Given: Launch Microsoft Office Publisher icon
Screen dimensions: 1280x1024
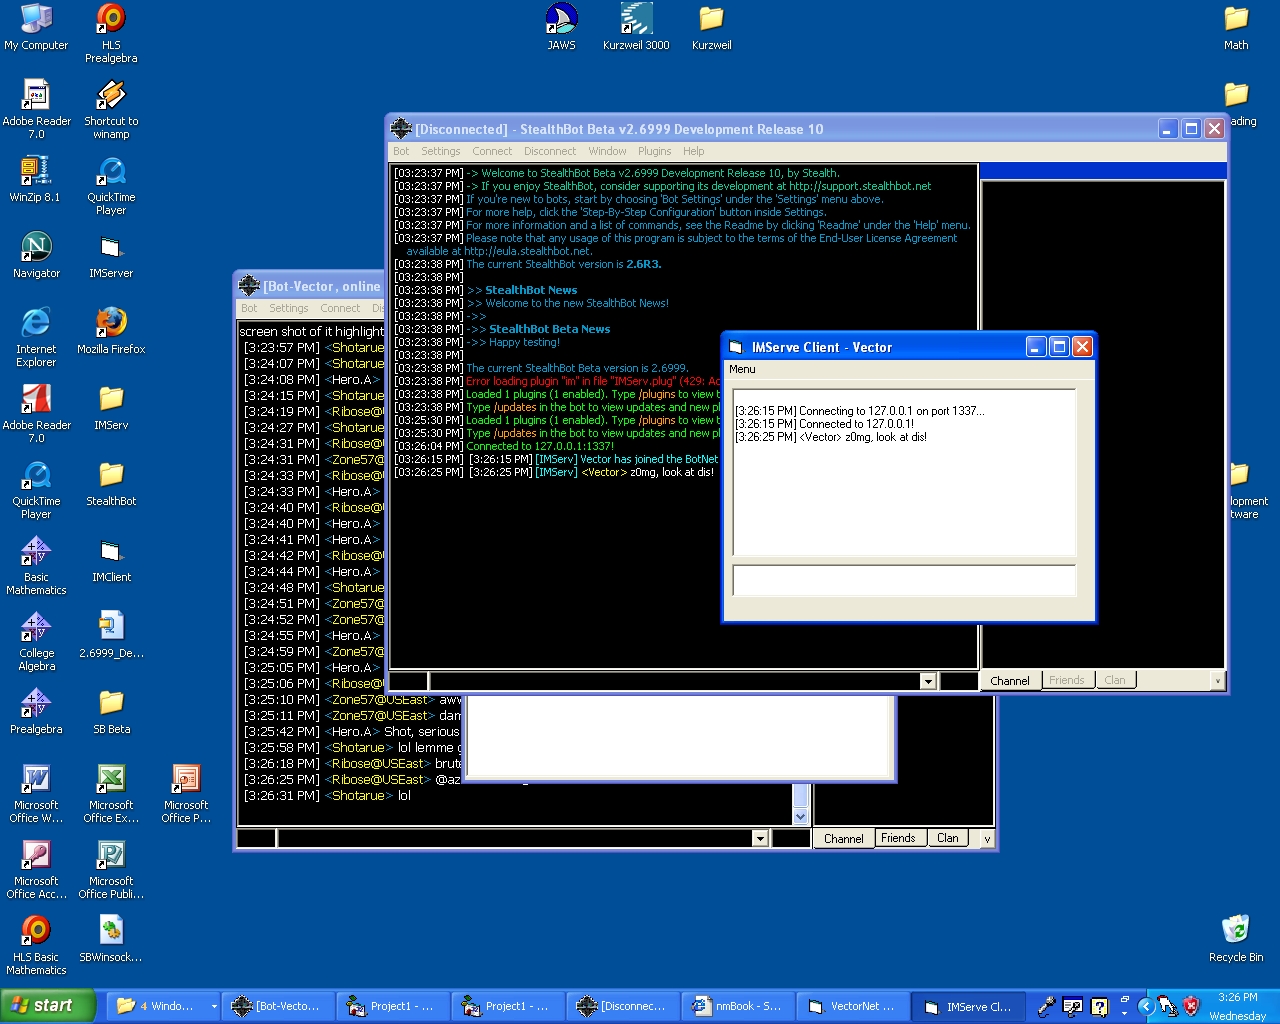Looking at the screenshot, I should pyautogui.click(x=111, y=869).
